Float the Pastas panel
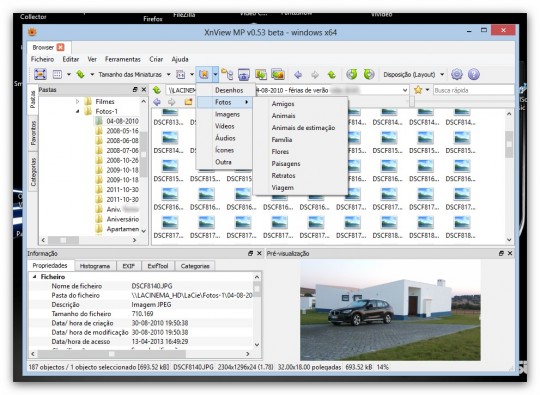540x395 pixels. click(135, 90)
